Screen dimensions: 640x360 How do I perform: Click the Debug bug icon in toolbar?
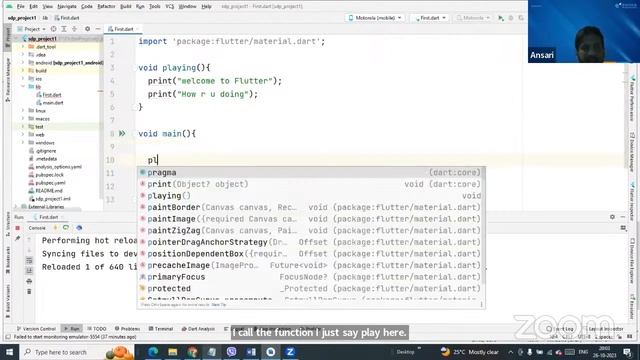coord(511,18)
